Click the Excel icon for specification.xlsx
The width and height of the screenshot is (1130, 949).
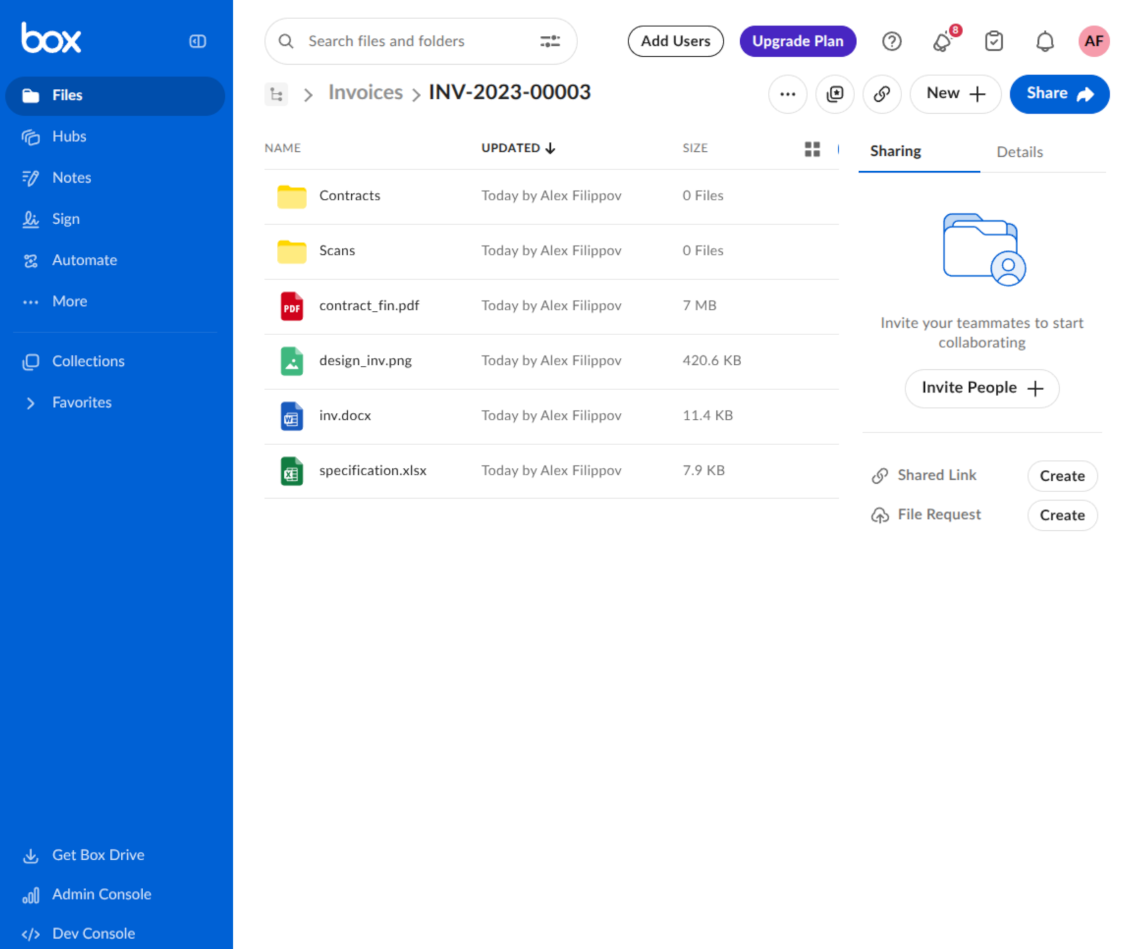point(292,471)
